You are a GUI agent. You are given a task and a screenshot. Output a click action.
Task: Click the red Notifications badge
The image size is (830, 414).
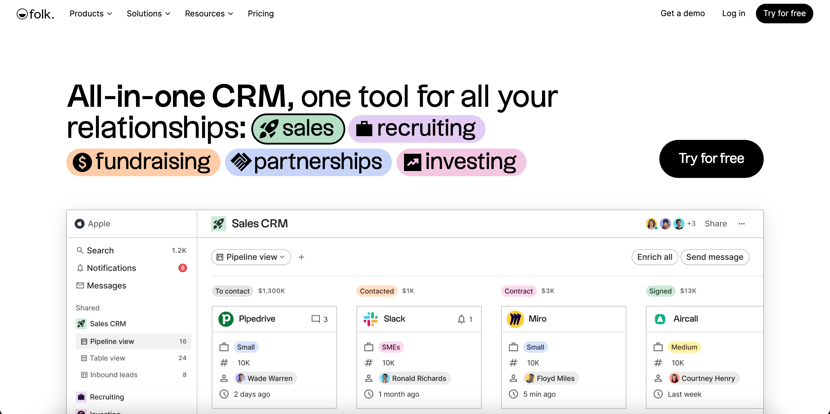(183, 268)
